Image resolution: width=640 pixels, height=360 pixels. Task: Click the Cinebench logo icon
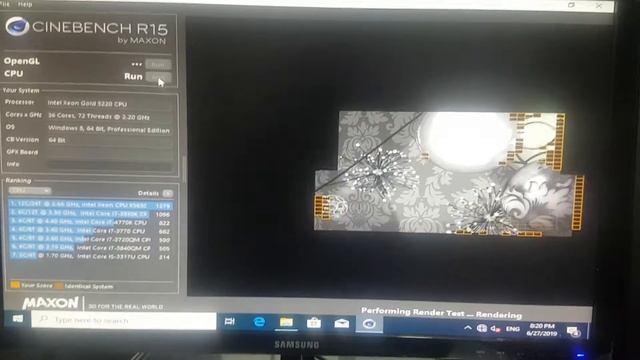(17, 27)
